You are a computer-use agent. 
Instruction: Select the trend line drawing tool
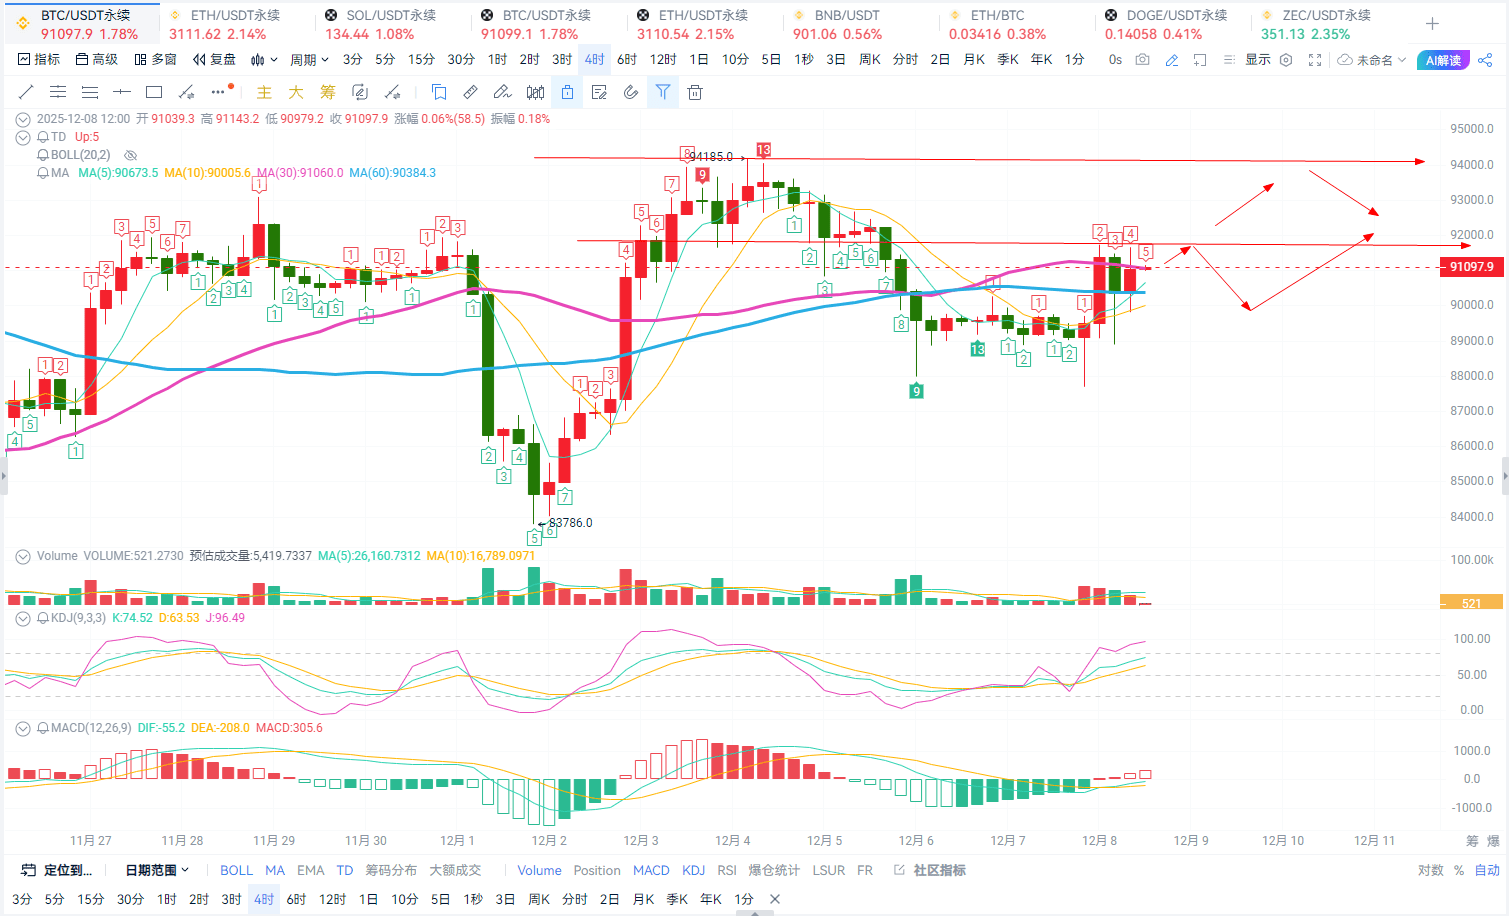point(26,92)
